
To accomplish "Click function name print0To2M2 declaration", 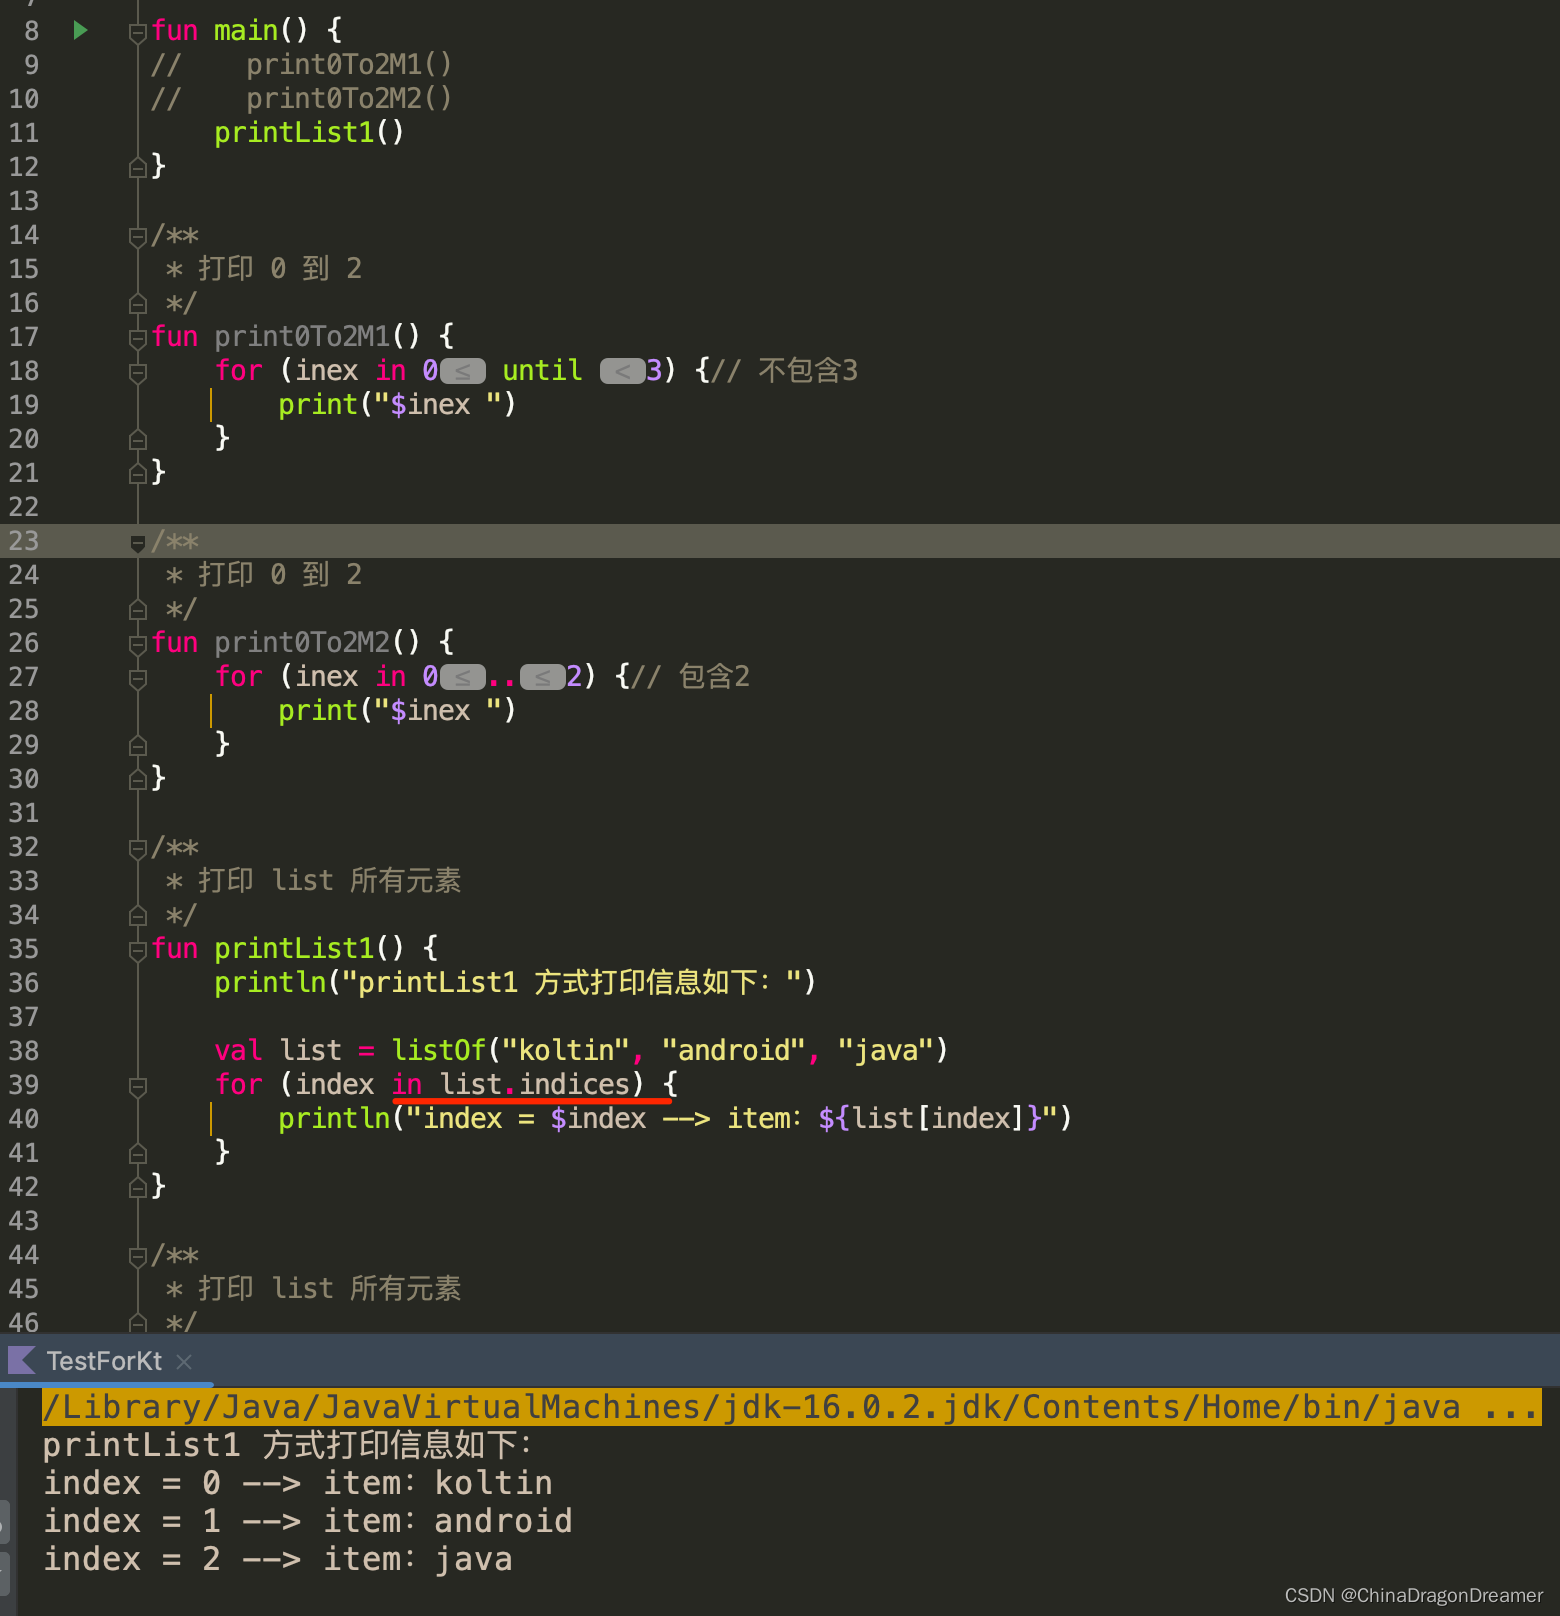I will (302, 642).
